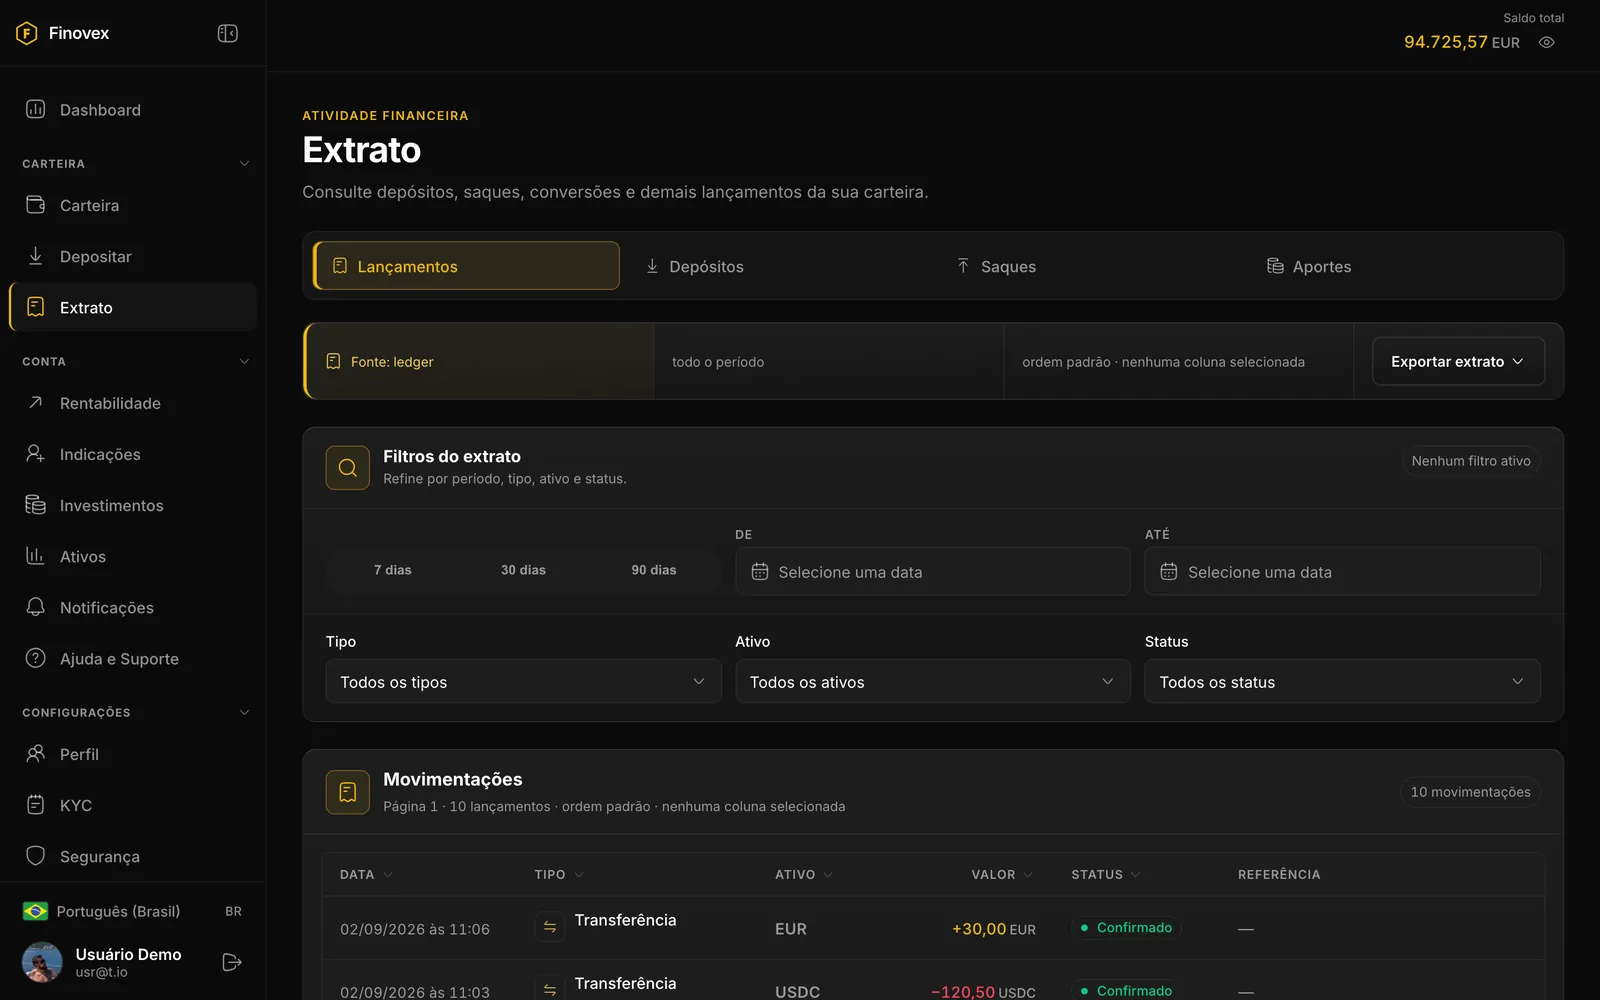Open the Todos os tipos dropdown
Screen dimensions: 1600x1000
point(523,681)
